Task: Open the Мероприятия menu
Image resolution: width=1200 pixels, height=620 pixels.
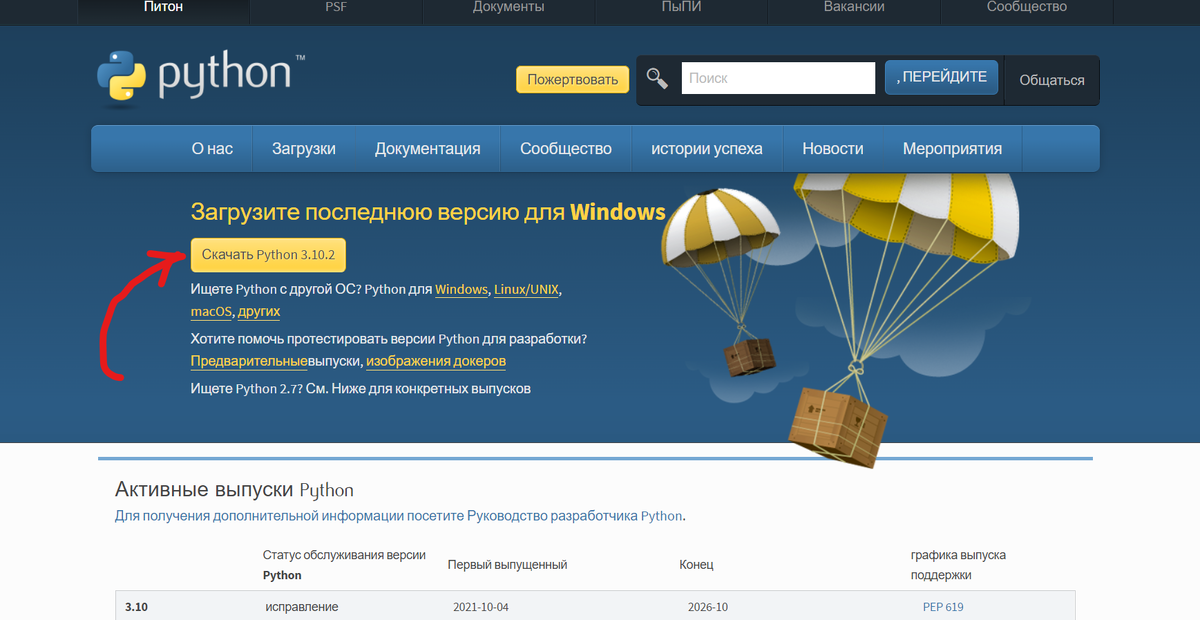Action: pos(952,149)
